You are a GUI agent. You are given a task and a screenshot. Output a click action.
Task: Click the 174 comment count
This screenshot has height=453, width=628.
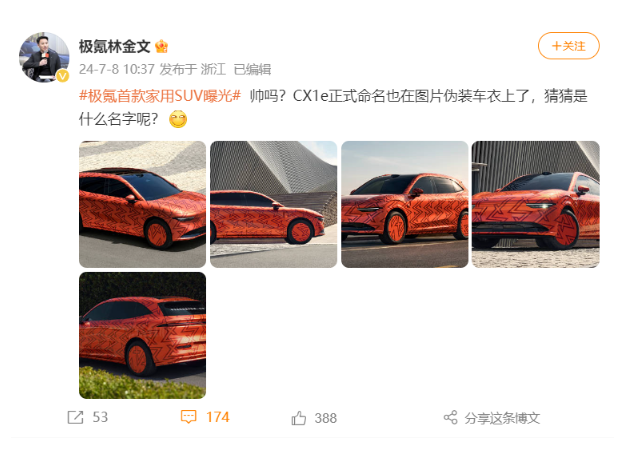217,417
